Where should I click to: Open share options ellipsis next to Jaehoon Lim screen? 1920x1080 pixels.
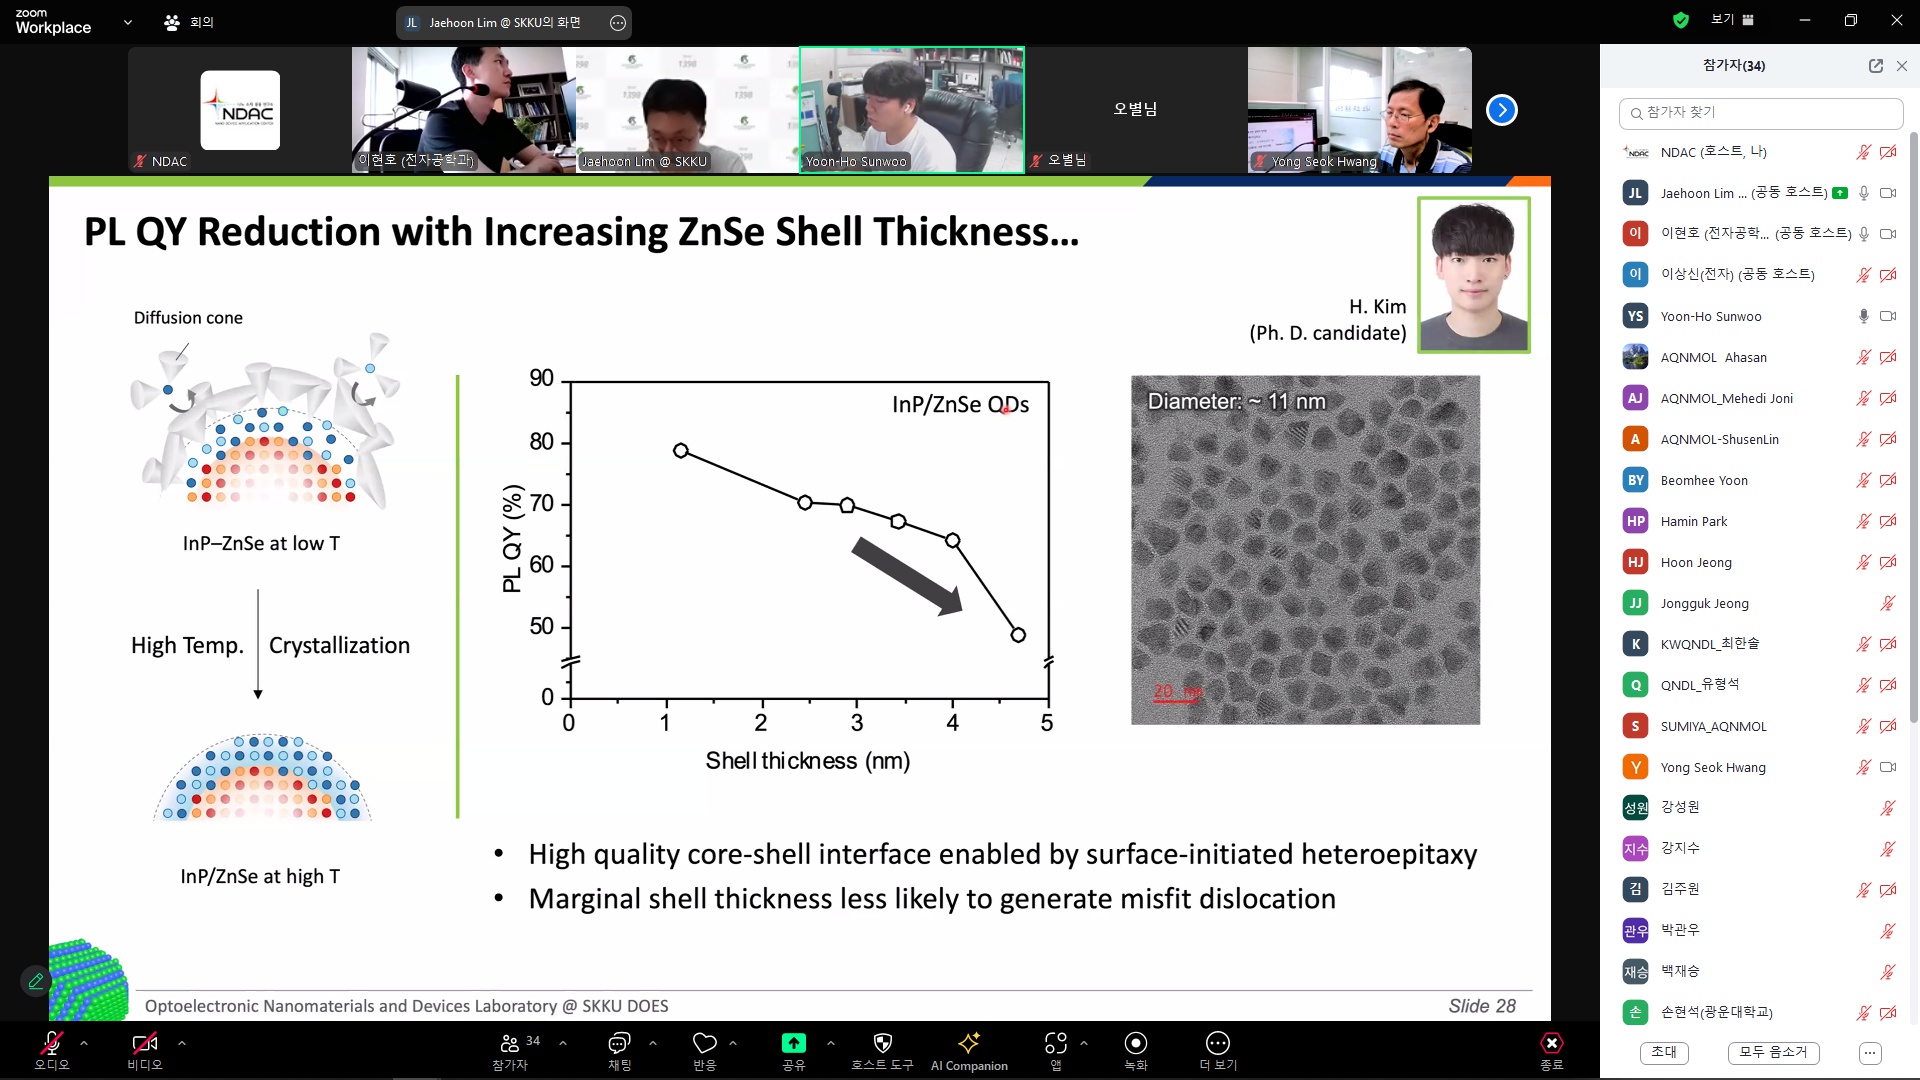[618, 23]
